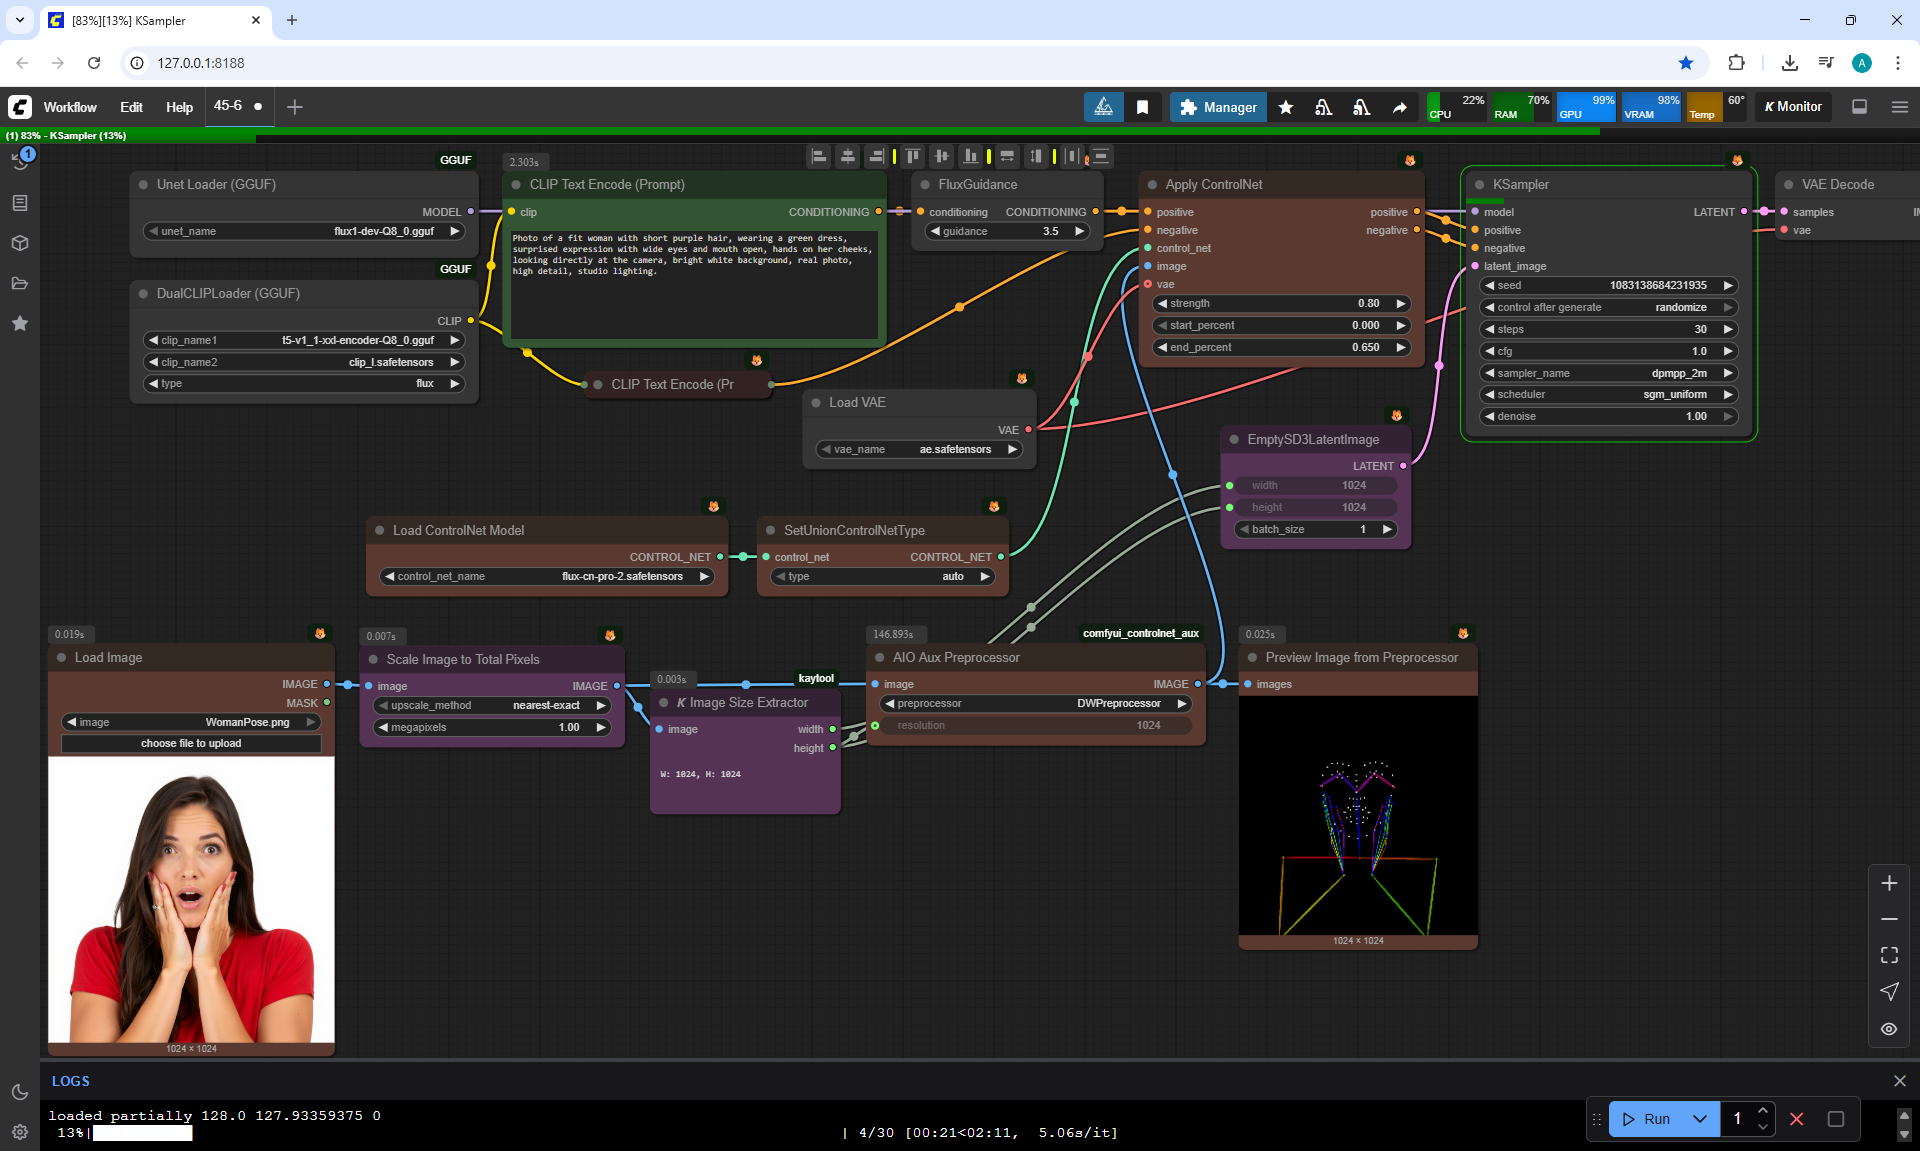1920x1151 pixels.
Task: Open the Workflow menu
Action: click(x=70, y=107)
